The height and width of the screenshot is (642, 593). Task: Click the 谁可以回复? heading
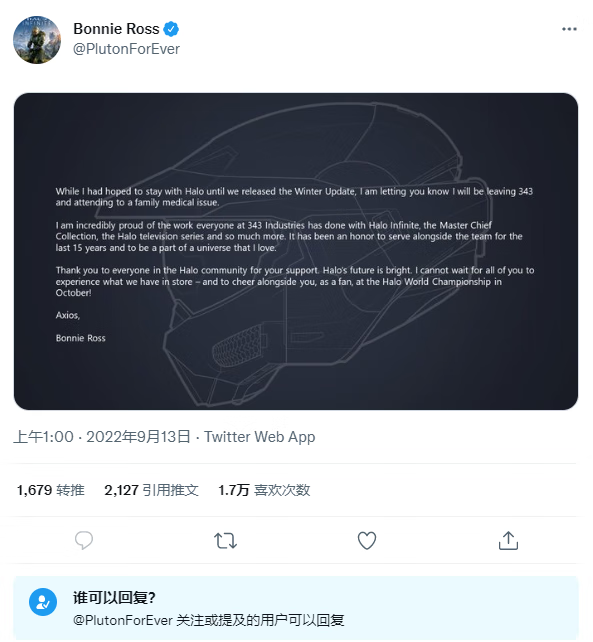[114, 598]
